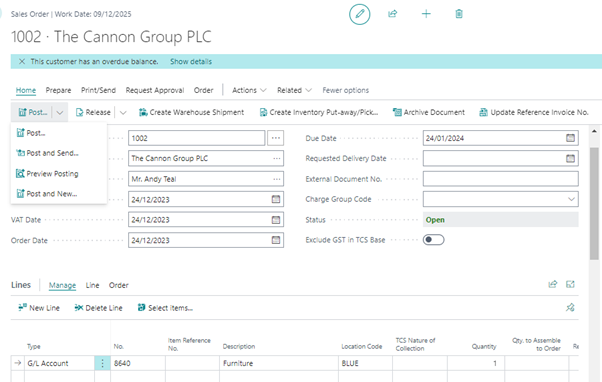Toggle Exclude GST in TCS Base
The width and height of the screenshot is (602, 382).
(433, 240)
